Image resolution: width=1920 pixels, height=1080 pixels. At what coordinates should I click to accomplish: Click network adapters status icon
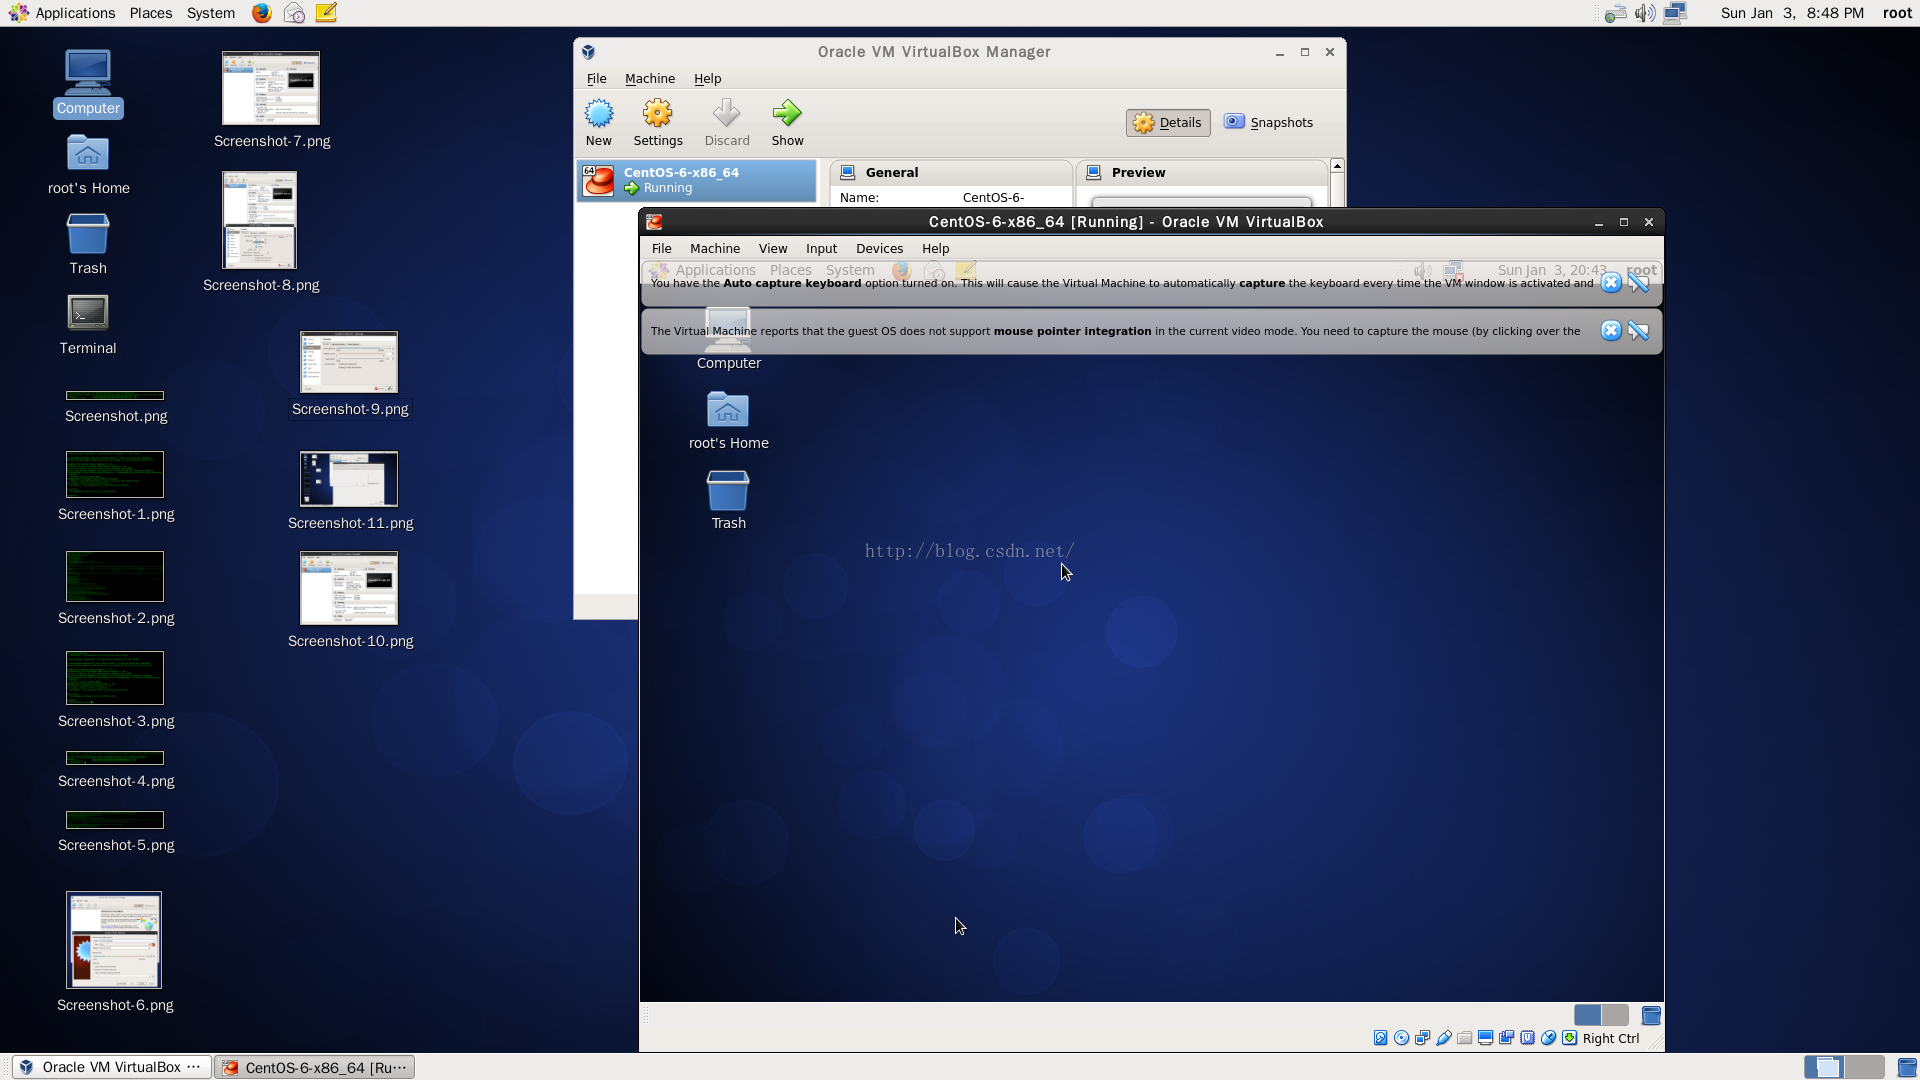pos(1422,1038)
